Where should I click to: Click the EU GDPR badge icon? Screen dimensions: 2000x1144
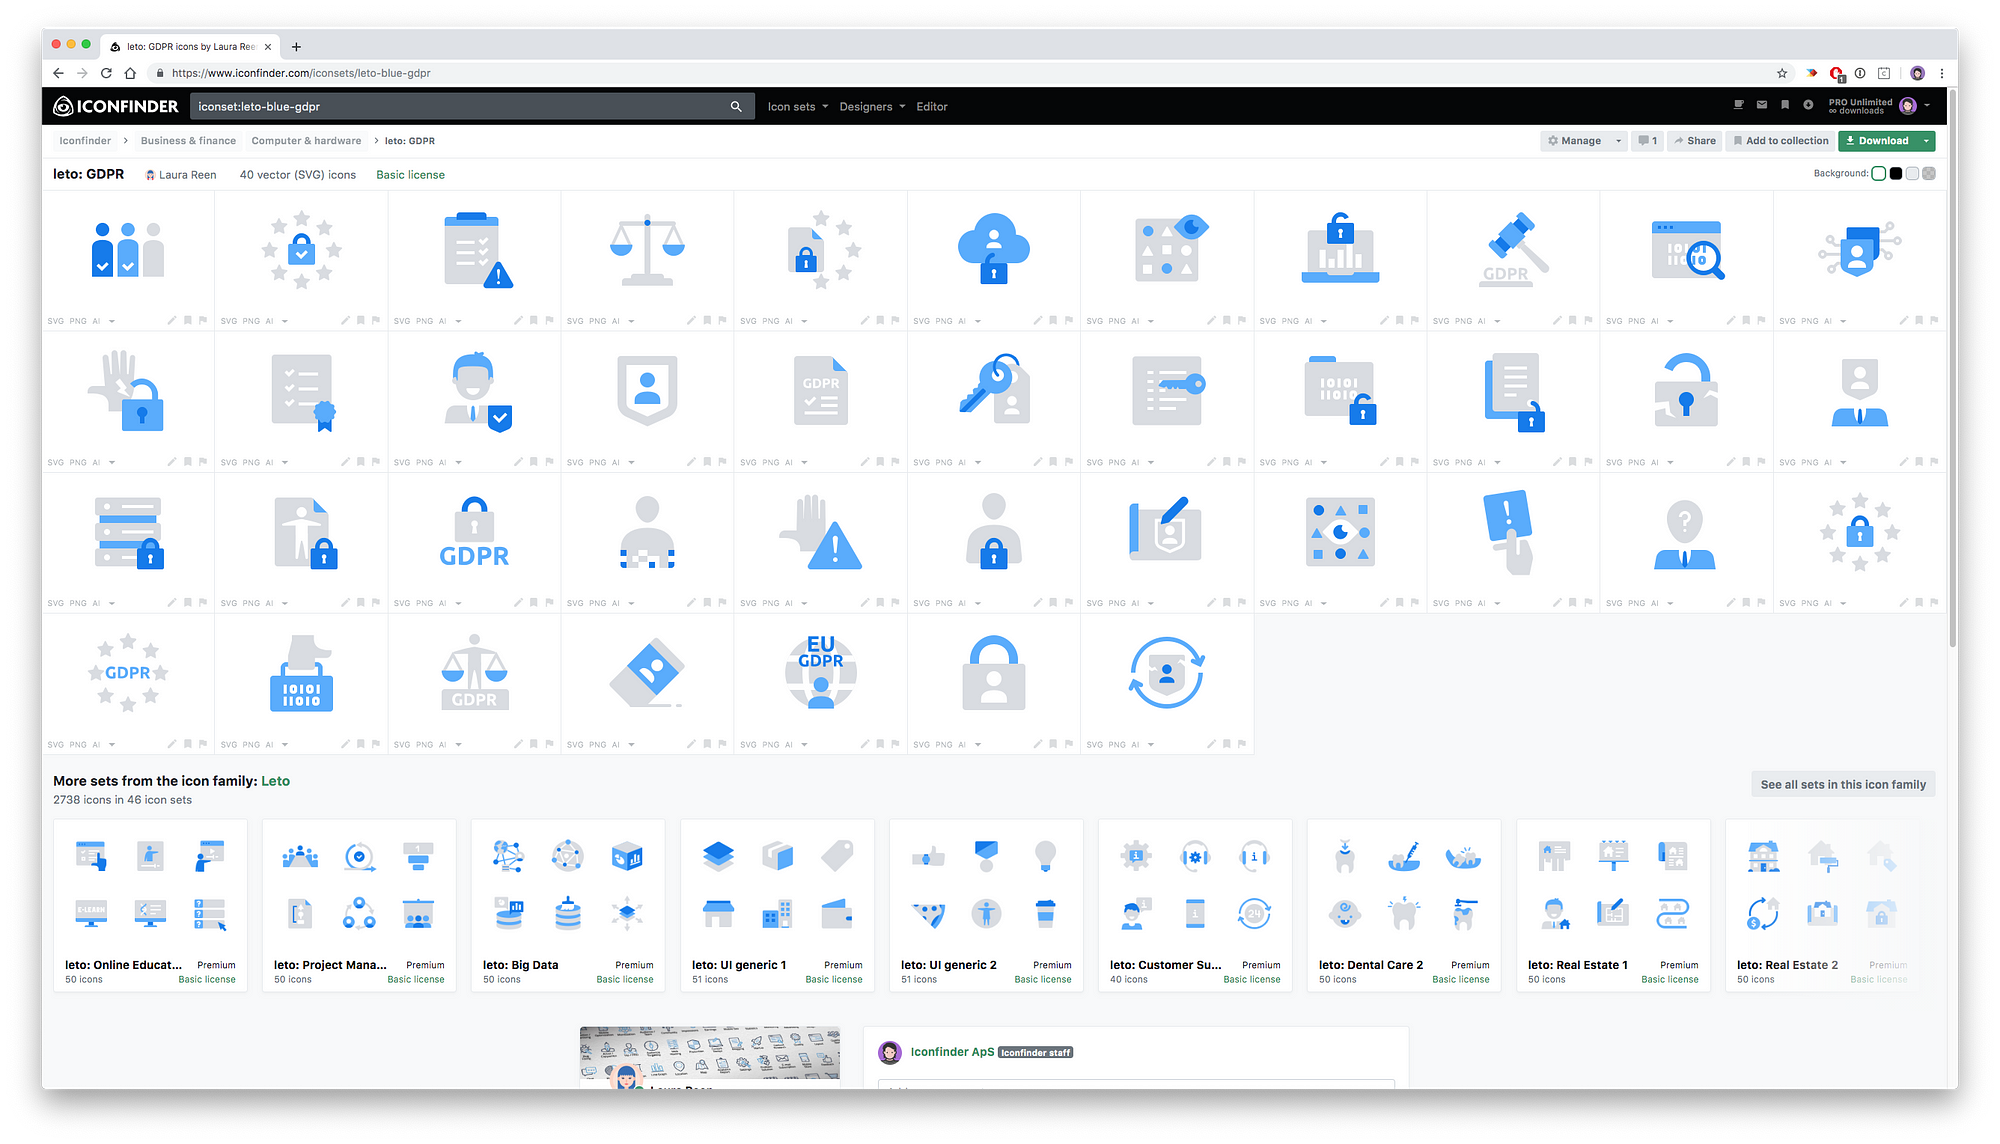(x=820, y=672)
